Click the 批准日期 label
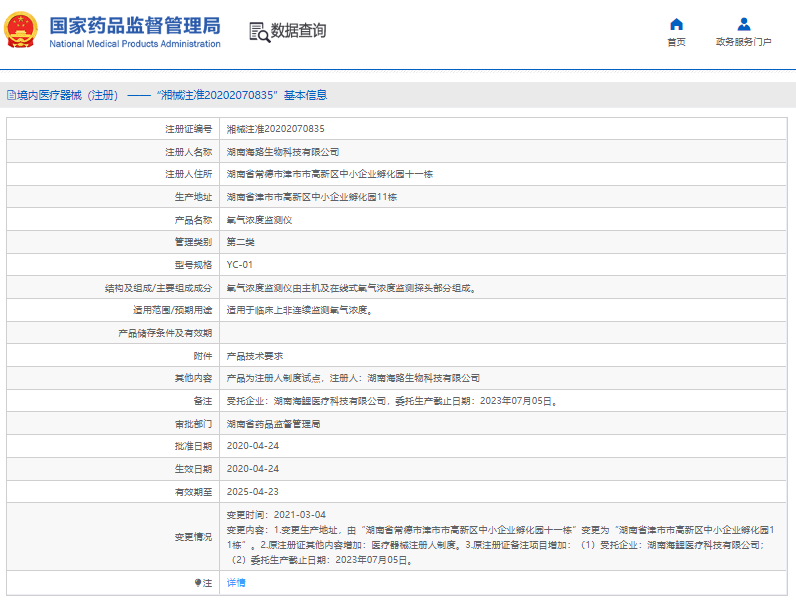Image resolution: width=796 pixels, height=601 pixels. (193, 446)
